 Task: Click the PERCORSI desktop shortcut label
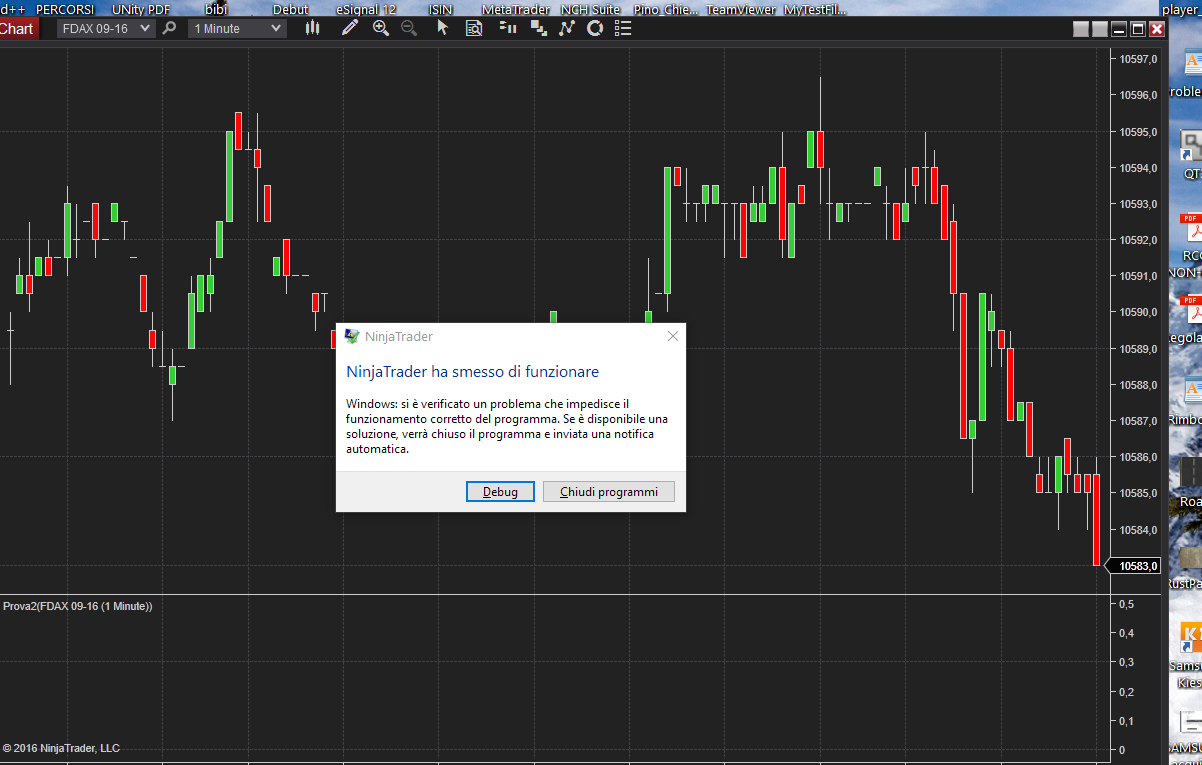pos(65,9)
